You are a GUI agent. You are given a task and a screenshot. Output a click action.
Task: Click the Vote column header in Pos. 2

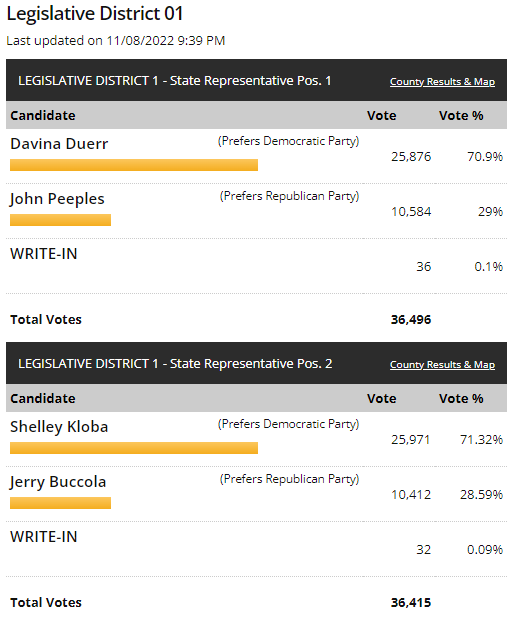pyautogui.click(x=381, y=399)
